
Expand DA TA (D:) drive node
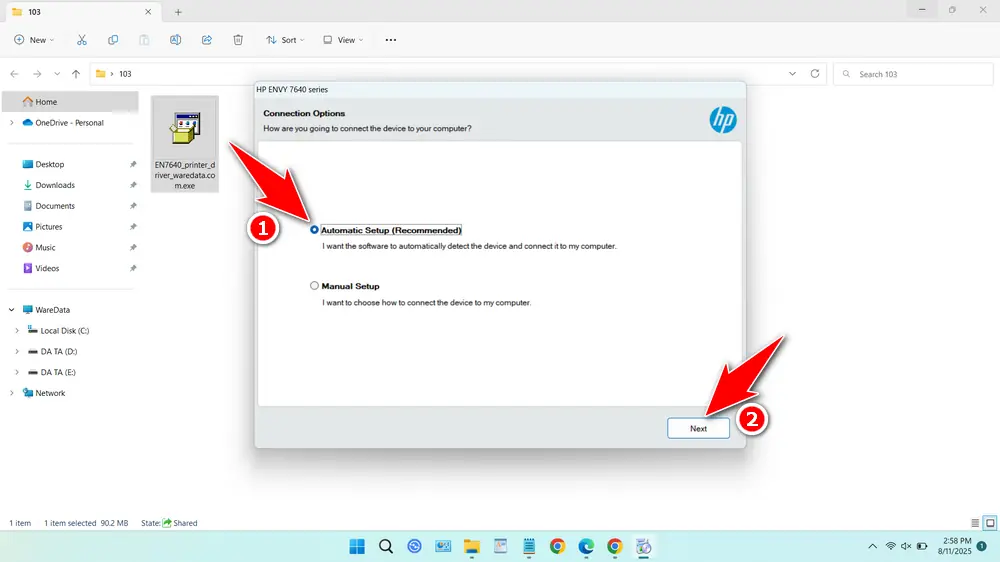point(17,351)
